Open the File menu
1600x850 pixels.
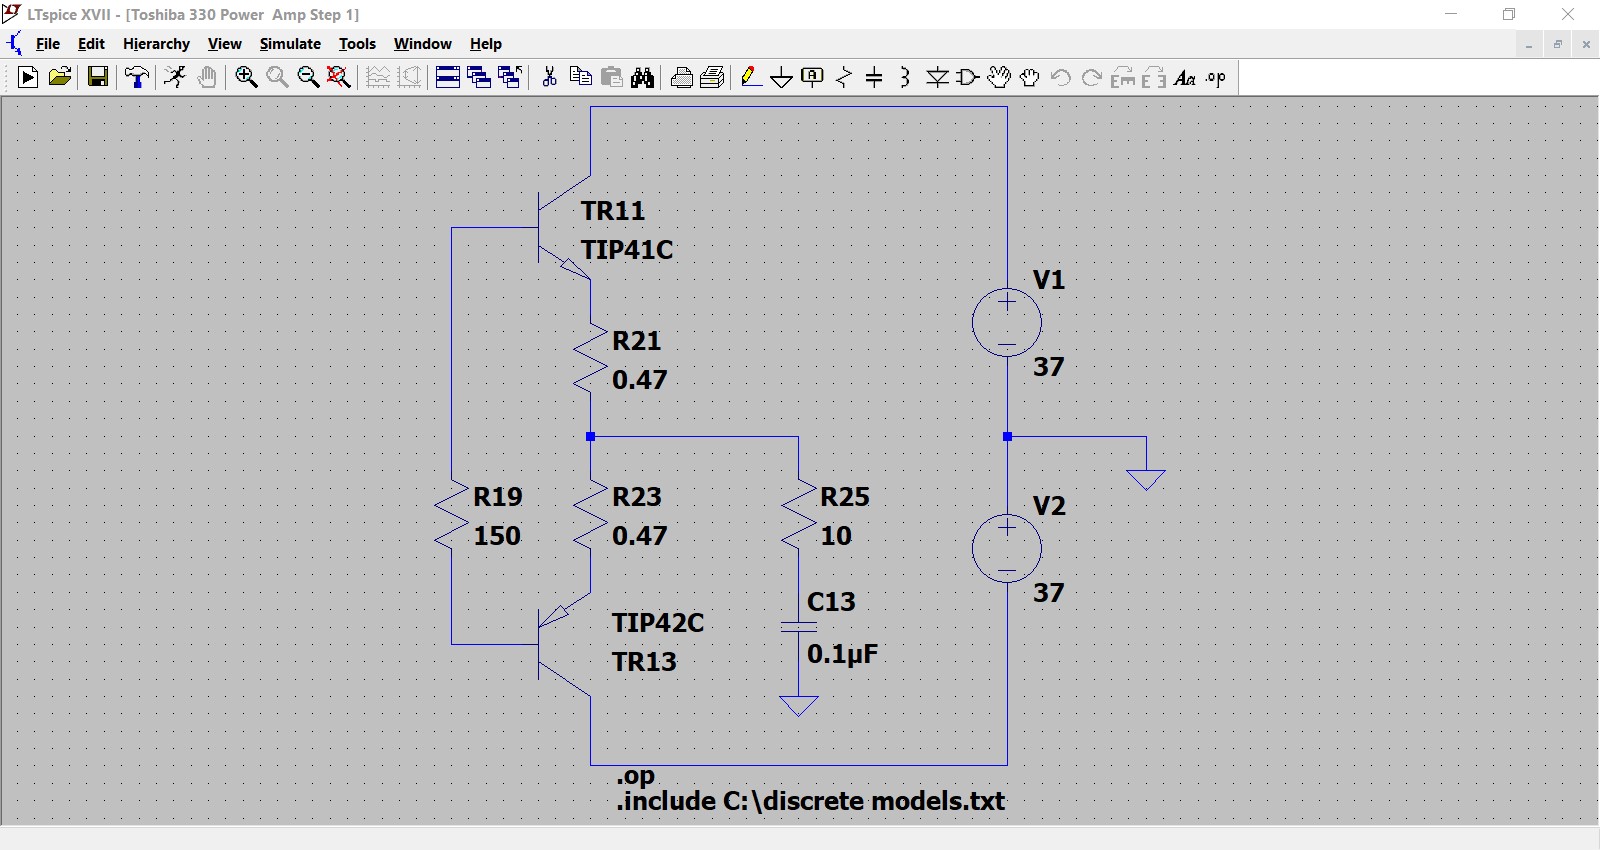(48, 44)
